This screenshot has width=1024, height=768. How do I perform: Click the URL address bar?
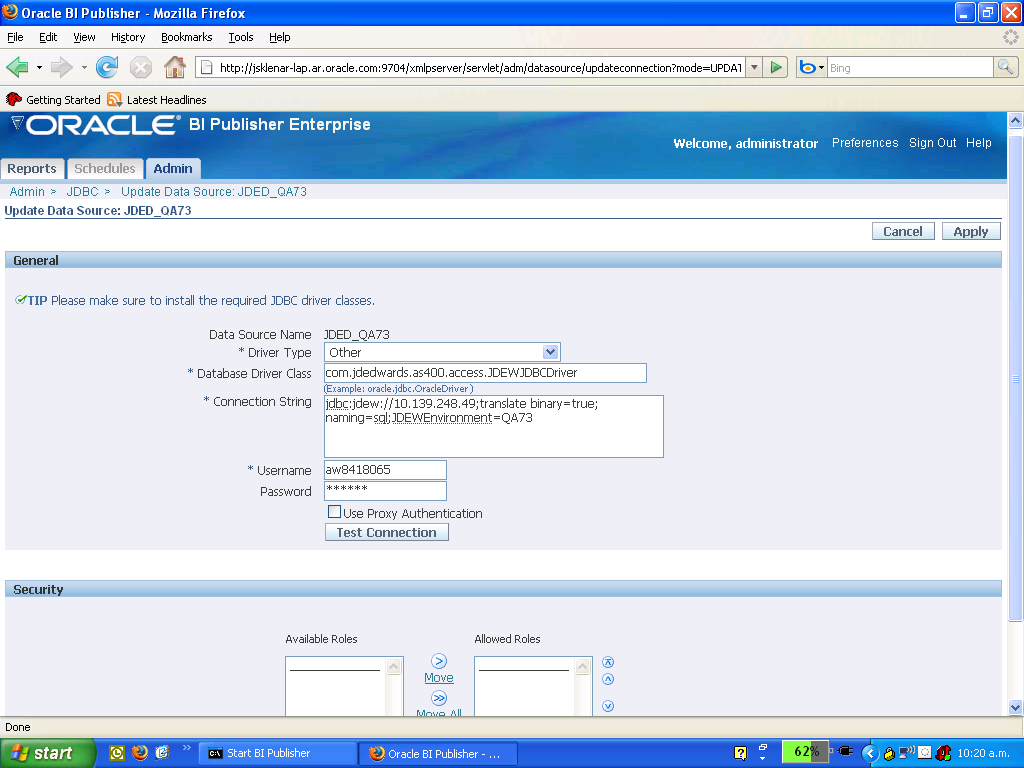480,67
